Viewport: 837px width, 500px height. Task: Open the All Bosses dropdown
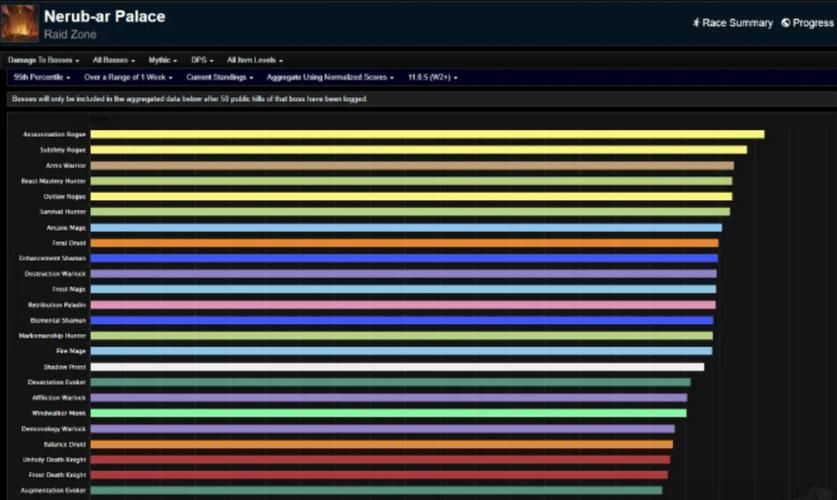[114, 60]
